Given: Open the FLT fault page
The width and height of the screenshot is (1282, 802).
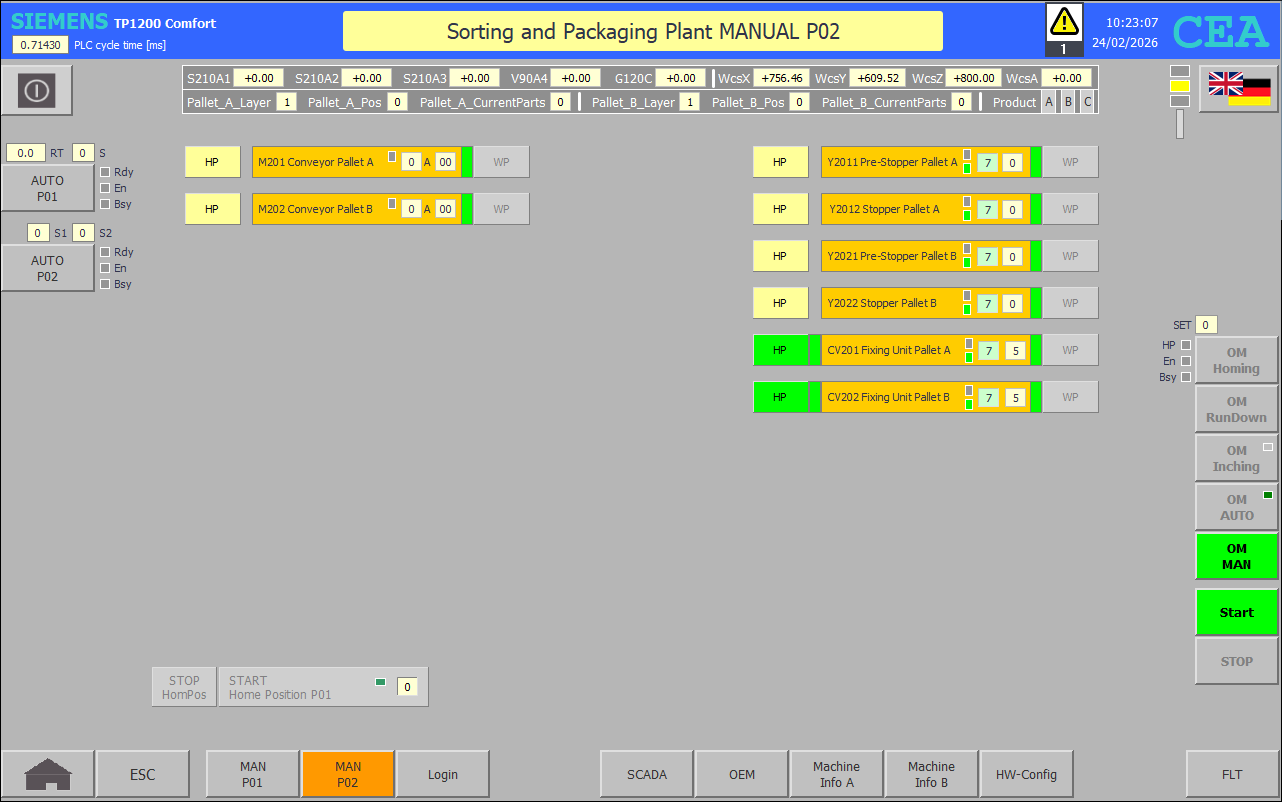Looking at the screenshot, I should (1232, 774).
